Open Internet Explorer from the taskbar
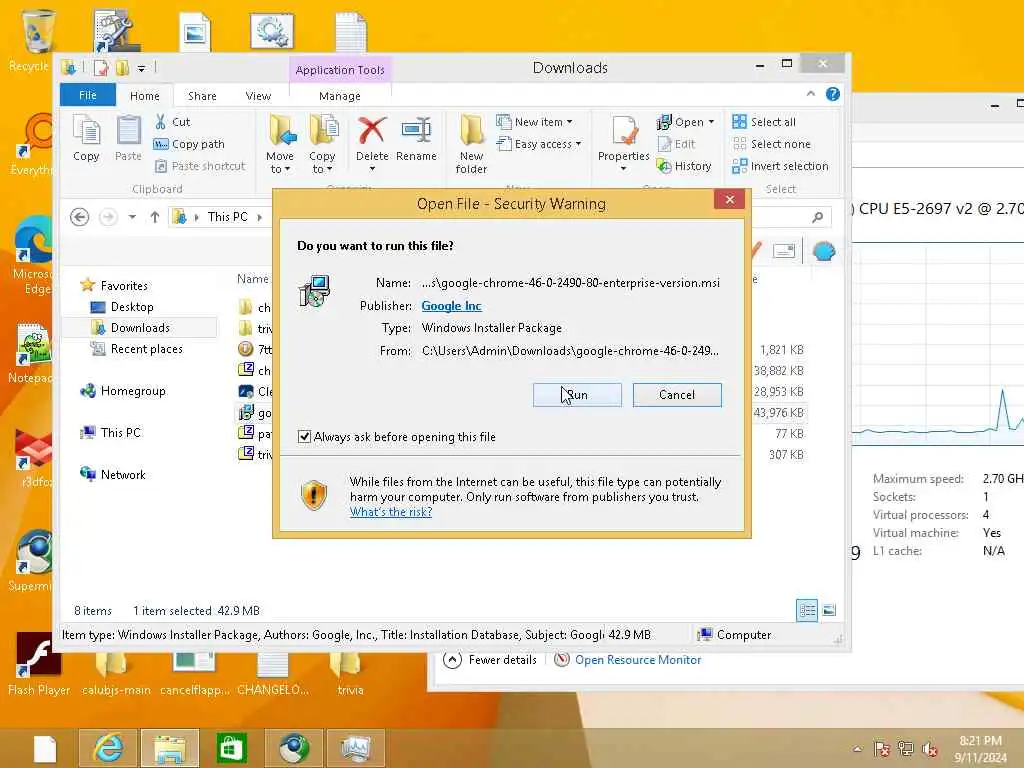Viewport: 1024px width, 768px height. (x=108, y=747)
